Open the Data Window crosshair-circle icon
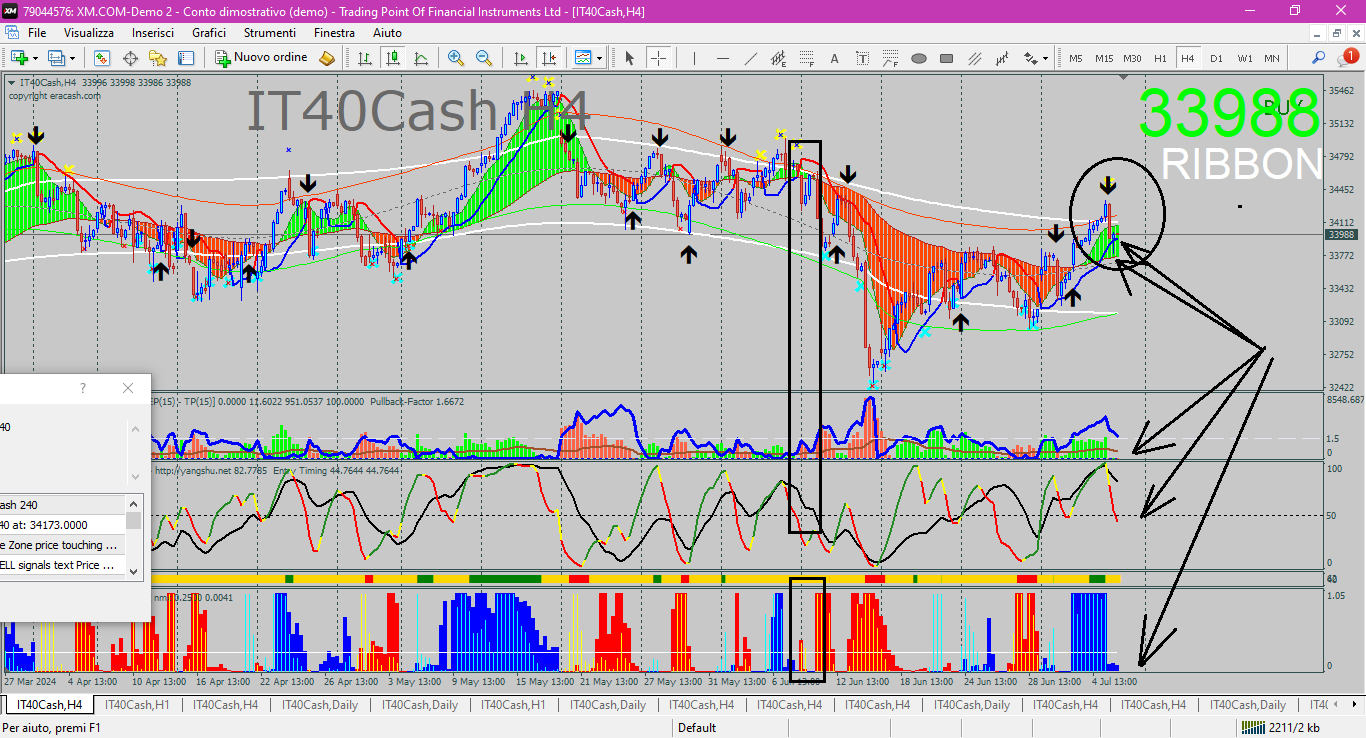1366x738 pixels. click(x=131, y=58)
